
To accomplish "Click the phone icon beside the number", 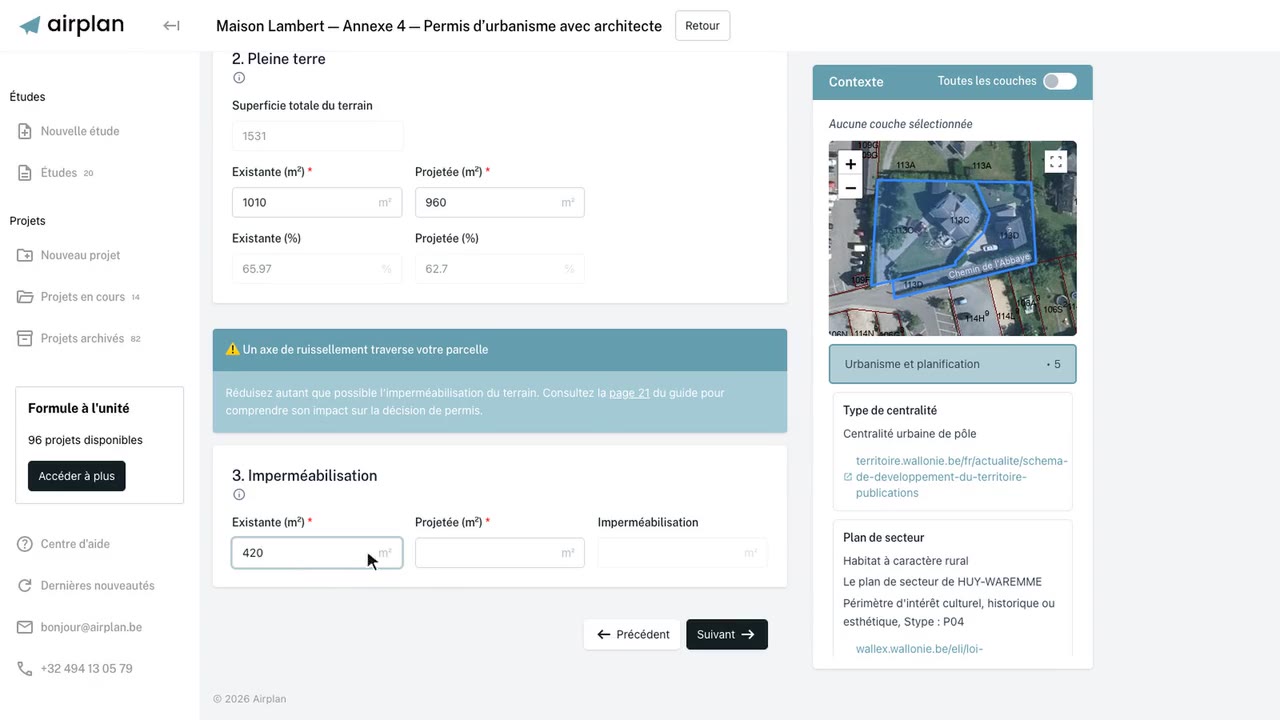I will coord(25,669).
